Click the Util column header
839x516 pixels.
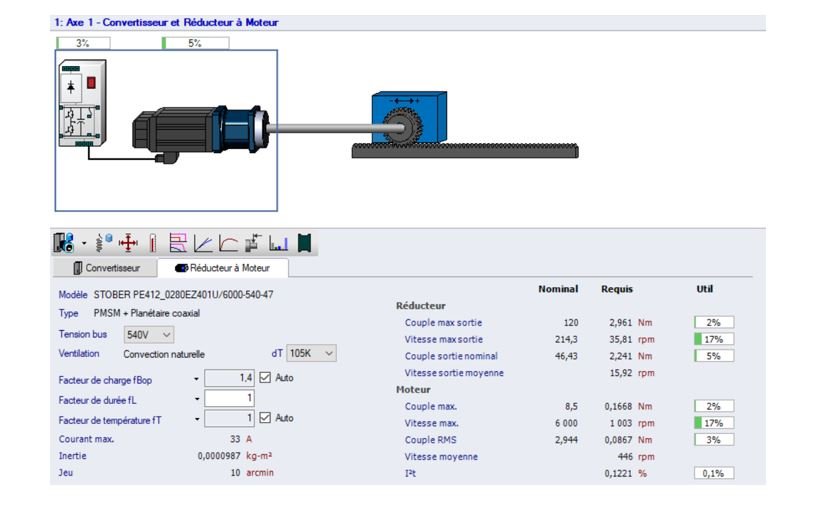tap(704, 289)
